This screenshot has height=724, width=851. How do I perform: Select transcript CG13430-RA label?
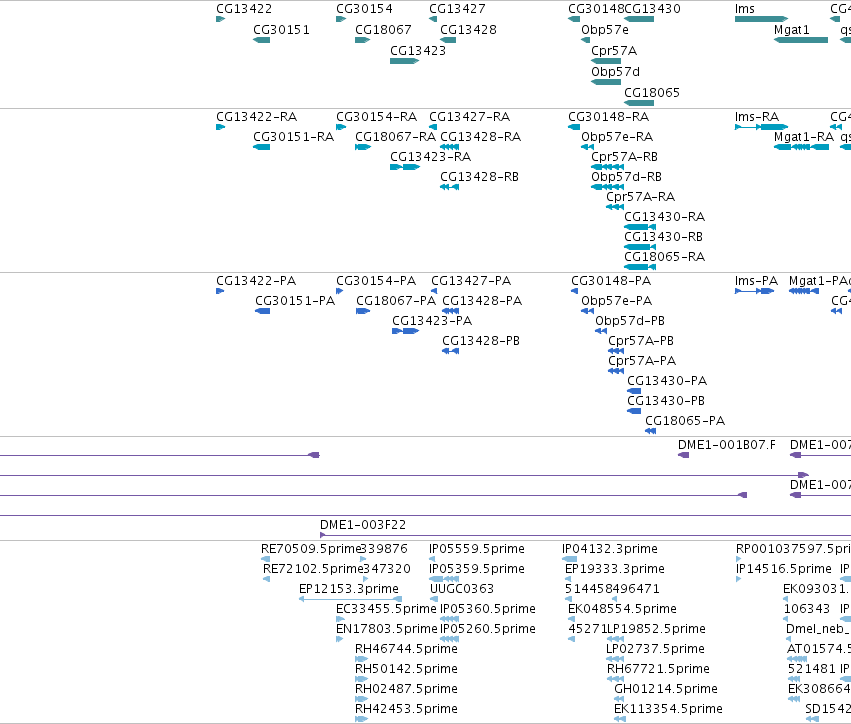(664, 217)
